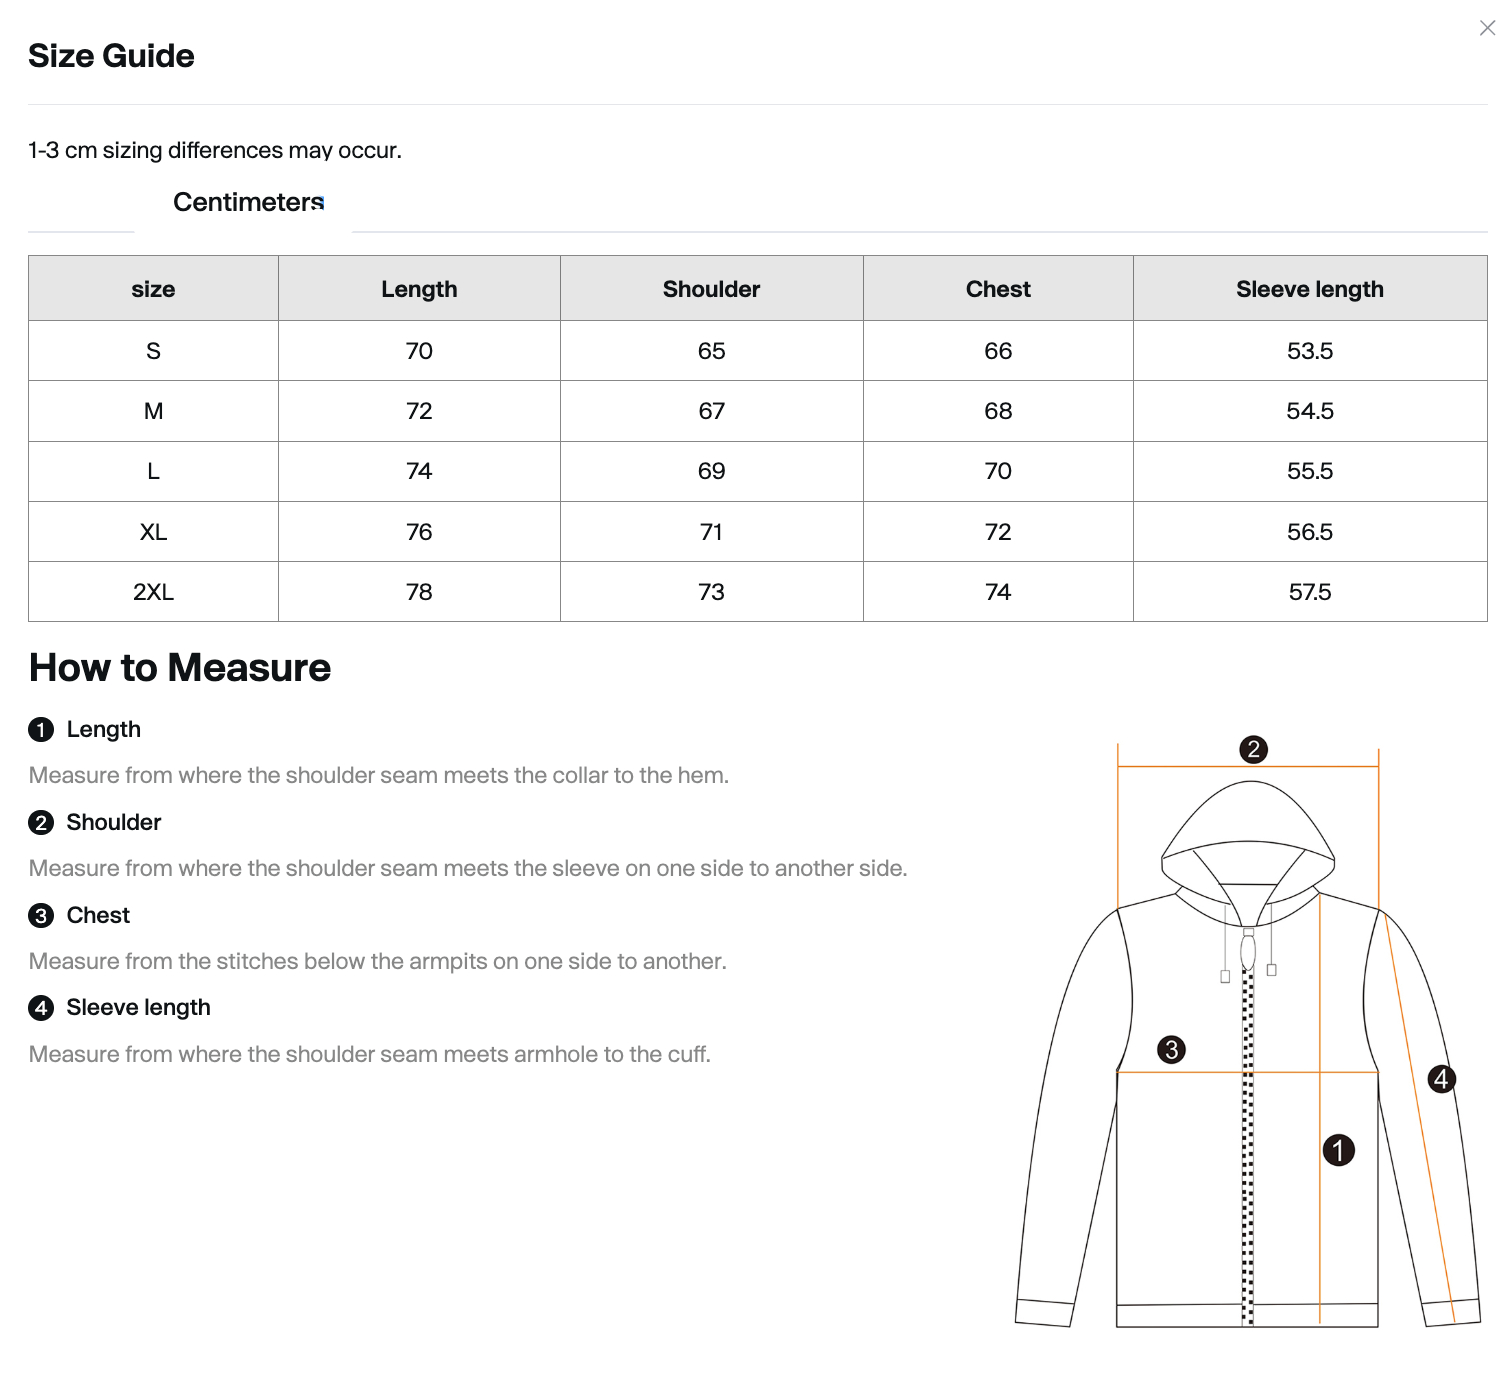Click the "2" badge next to the Shoulder heading
1512x1385 pixels.
(x=40, y=823)
